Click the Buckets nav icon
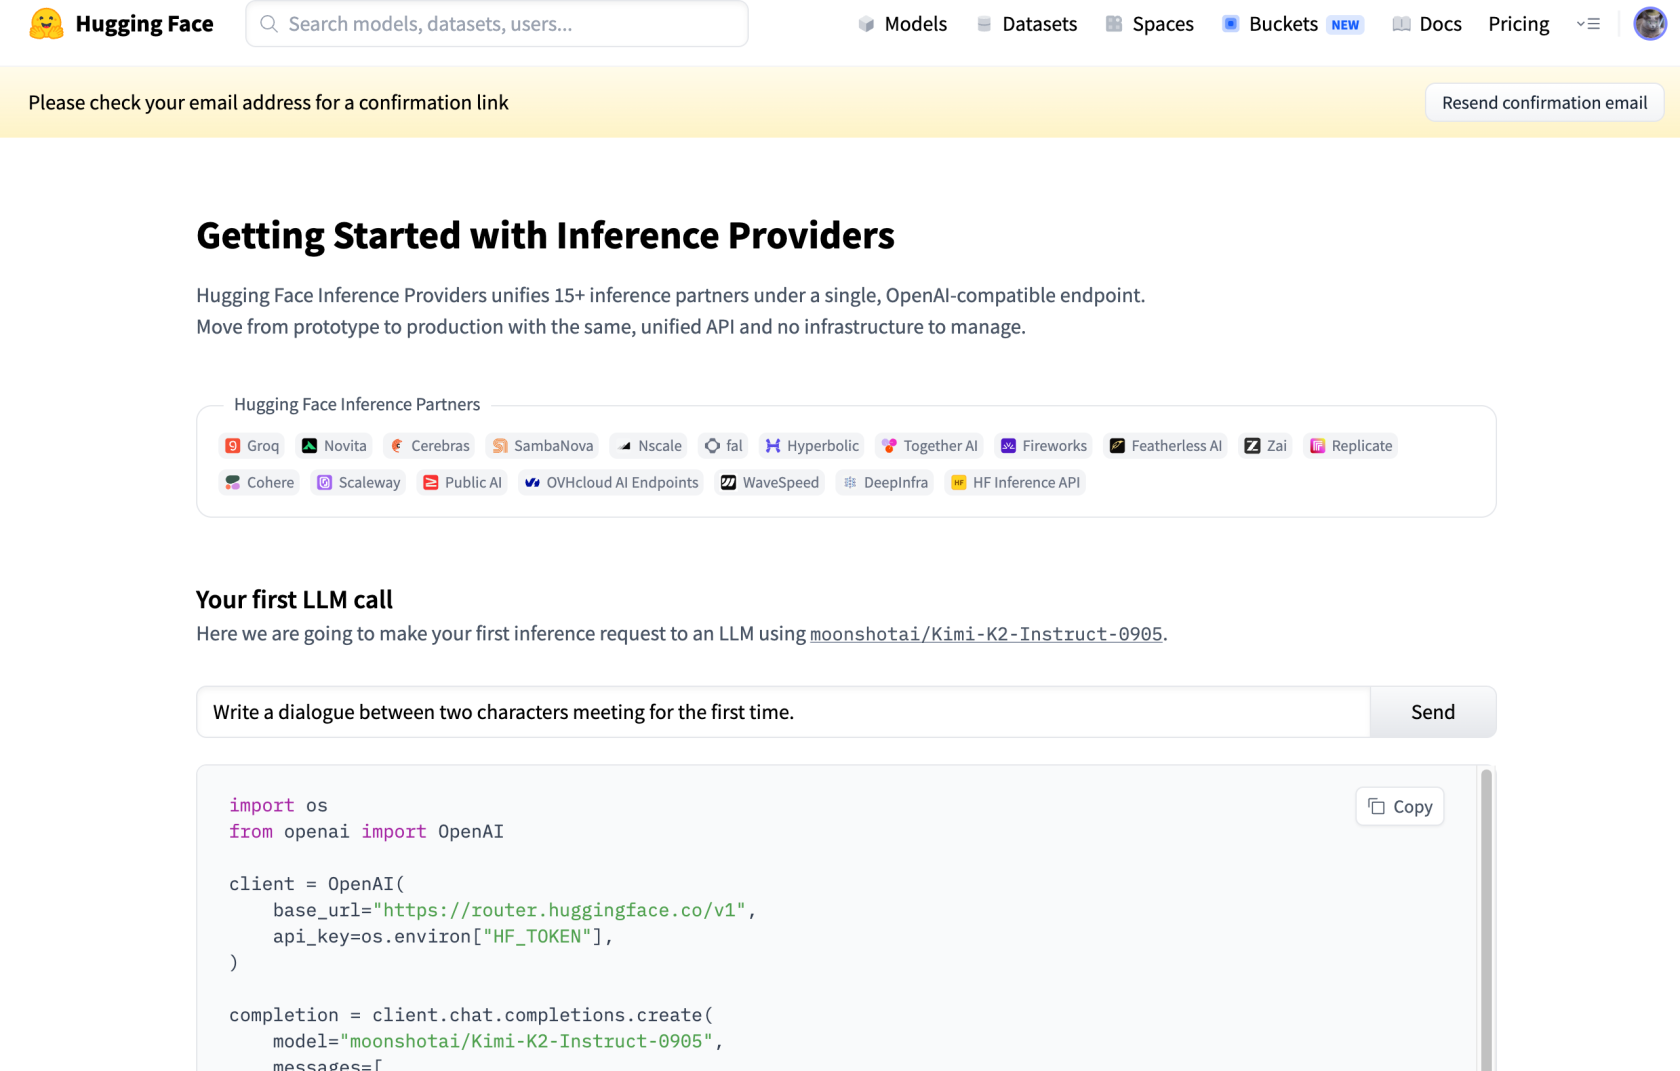 pos(1231,24)
